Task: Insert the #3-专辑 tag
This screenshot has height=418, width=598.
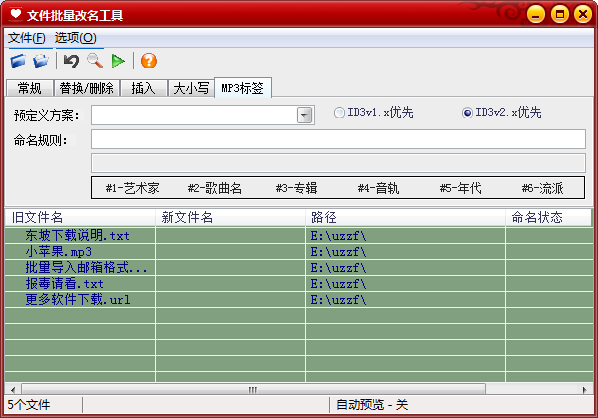Action: tap(296, 188)
